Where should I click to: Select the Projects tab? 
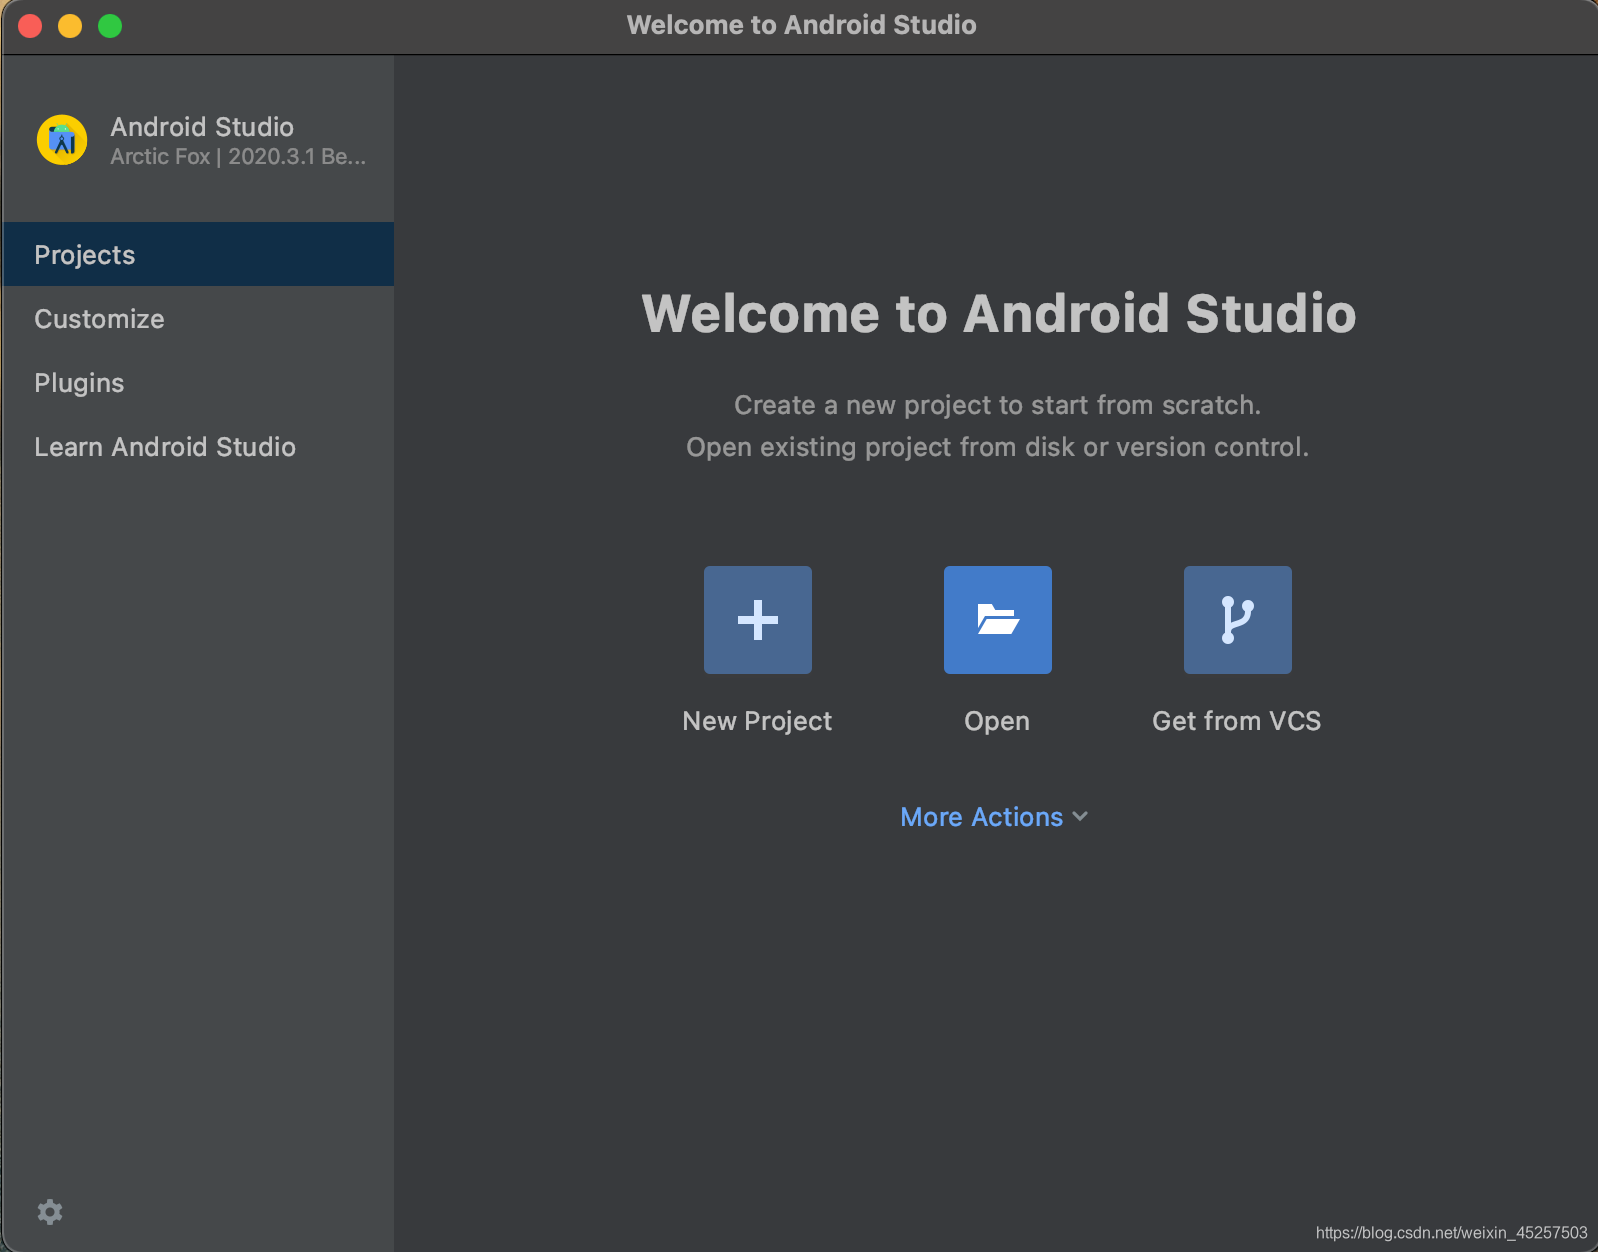coord(198,254)
